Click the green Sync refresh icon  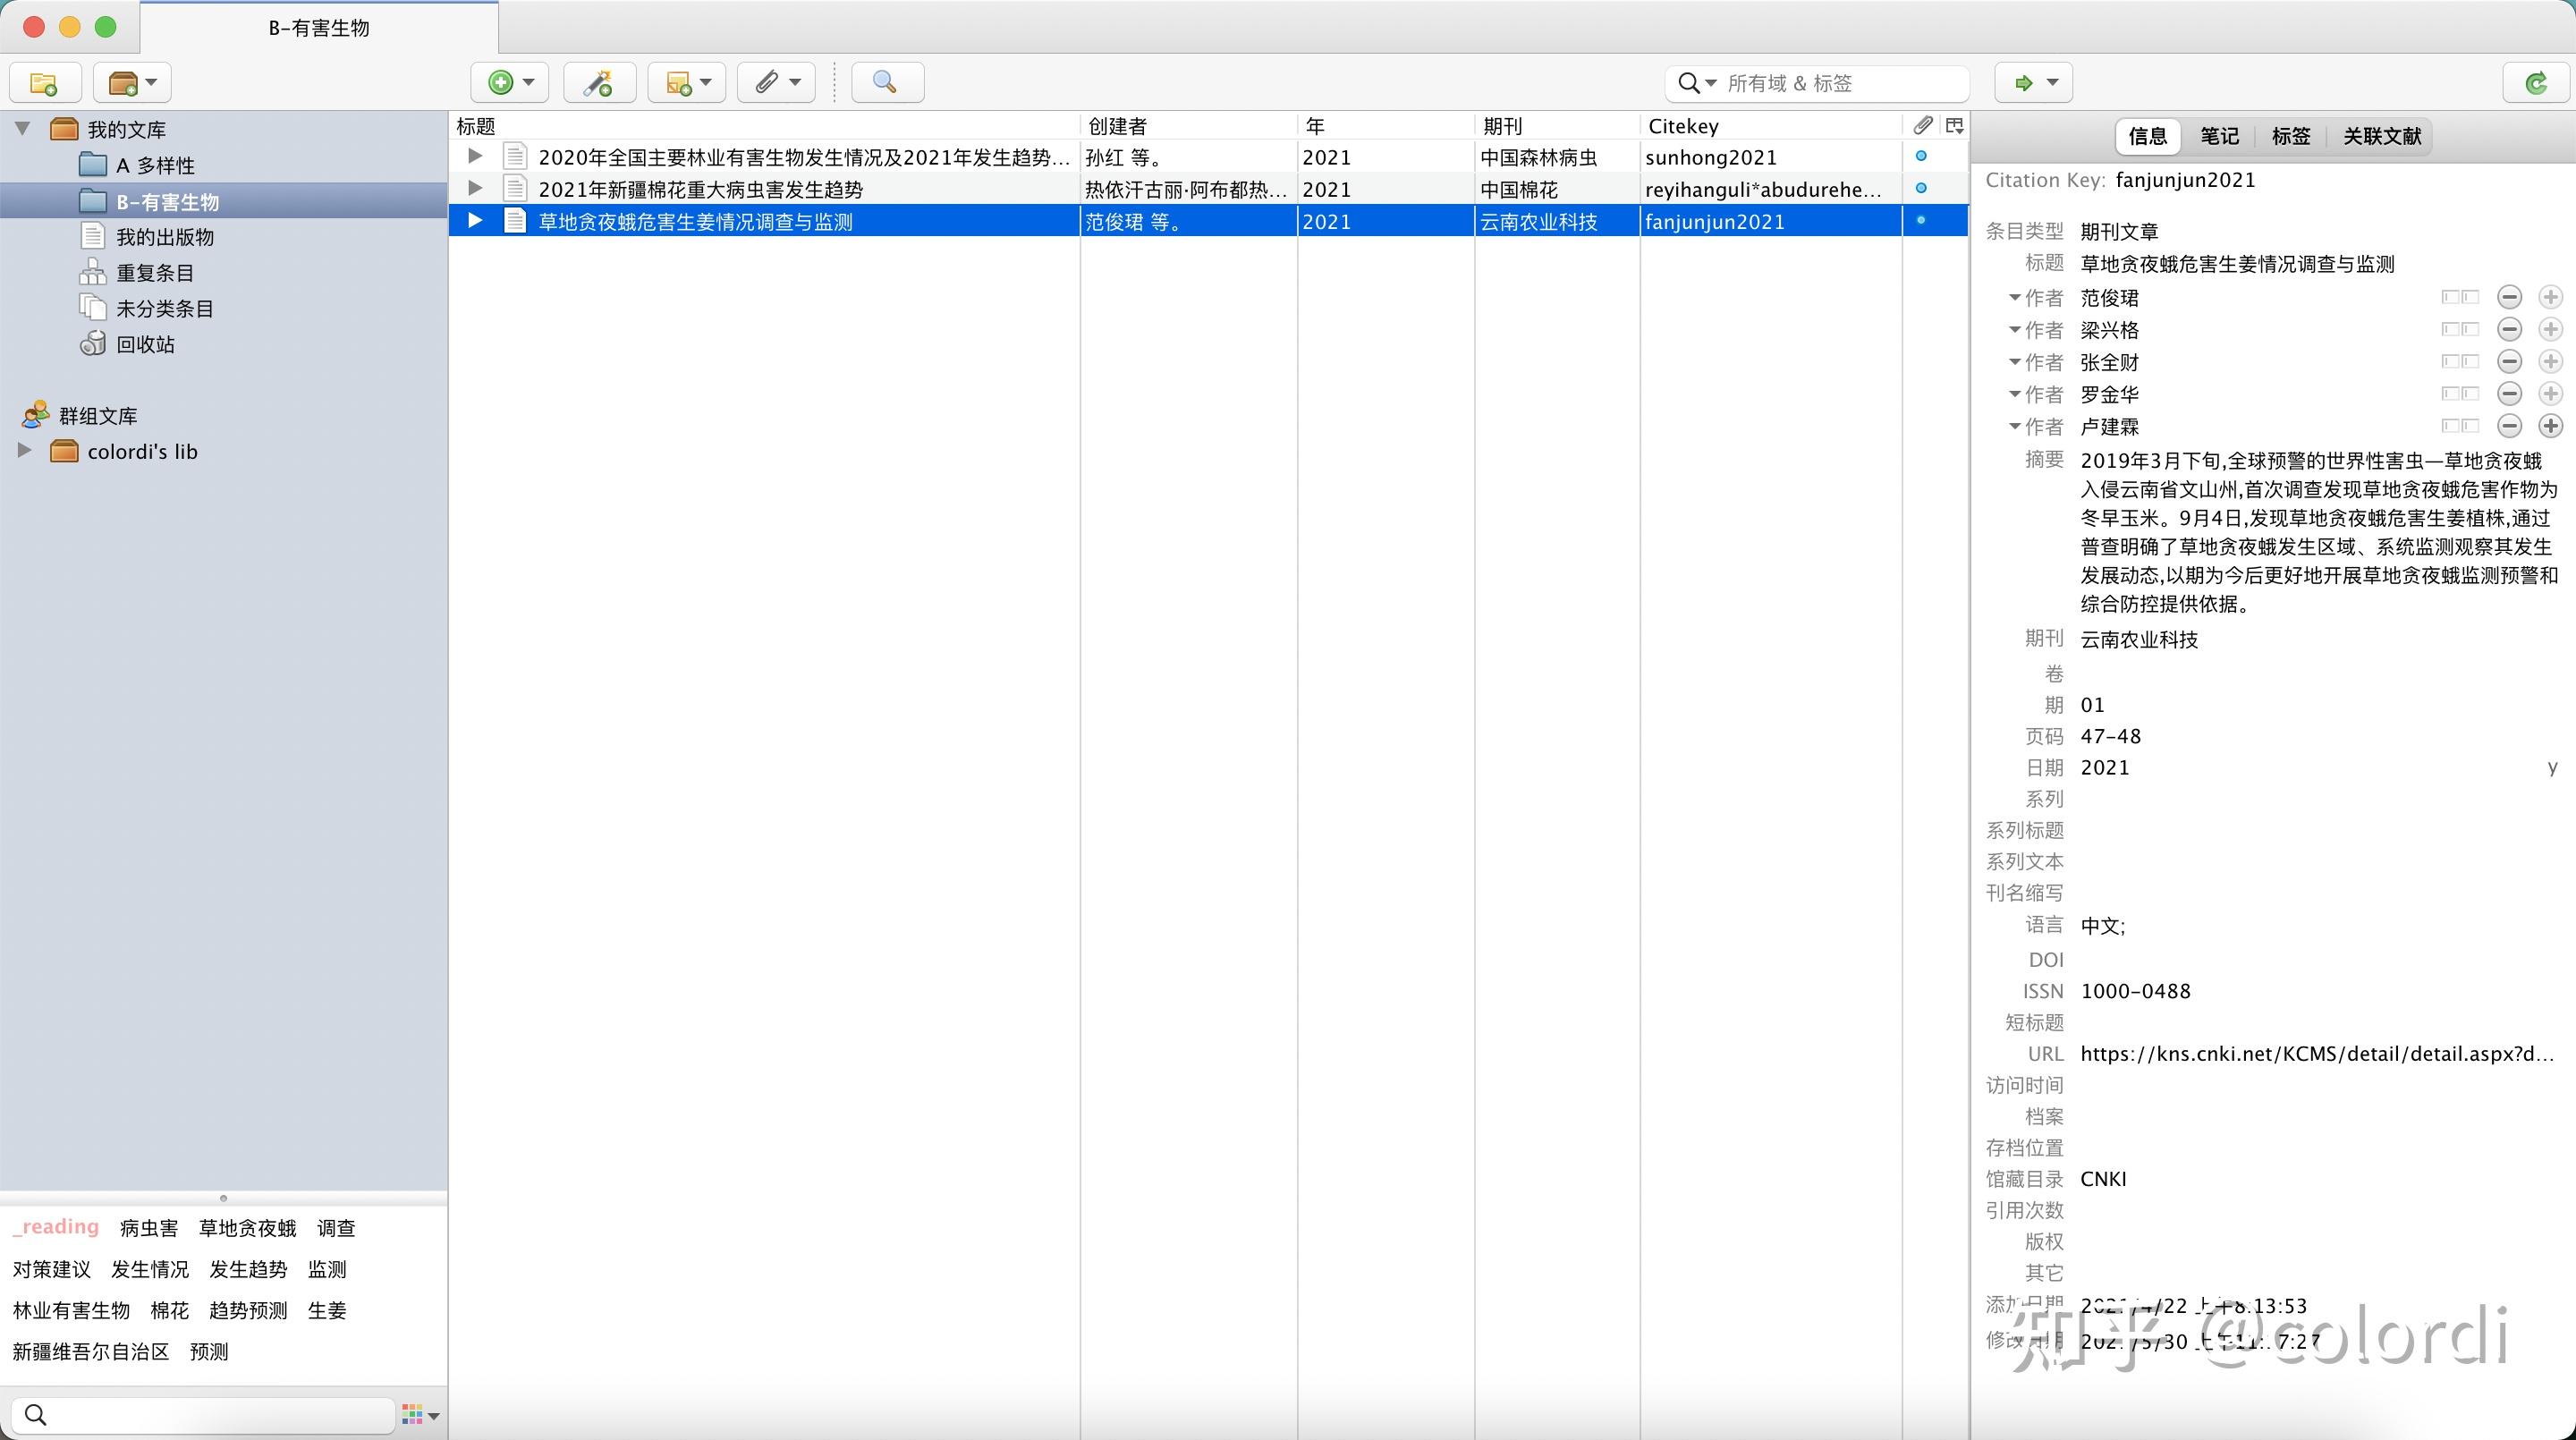(2535, 83)
